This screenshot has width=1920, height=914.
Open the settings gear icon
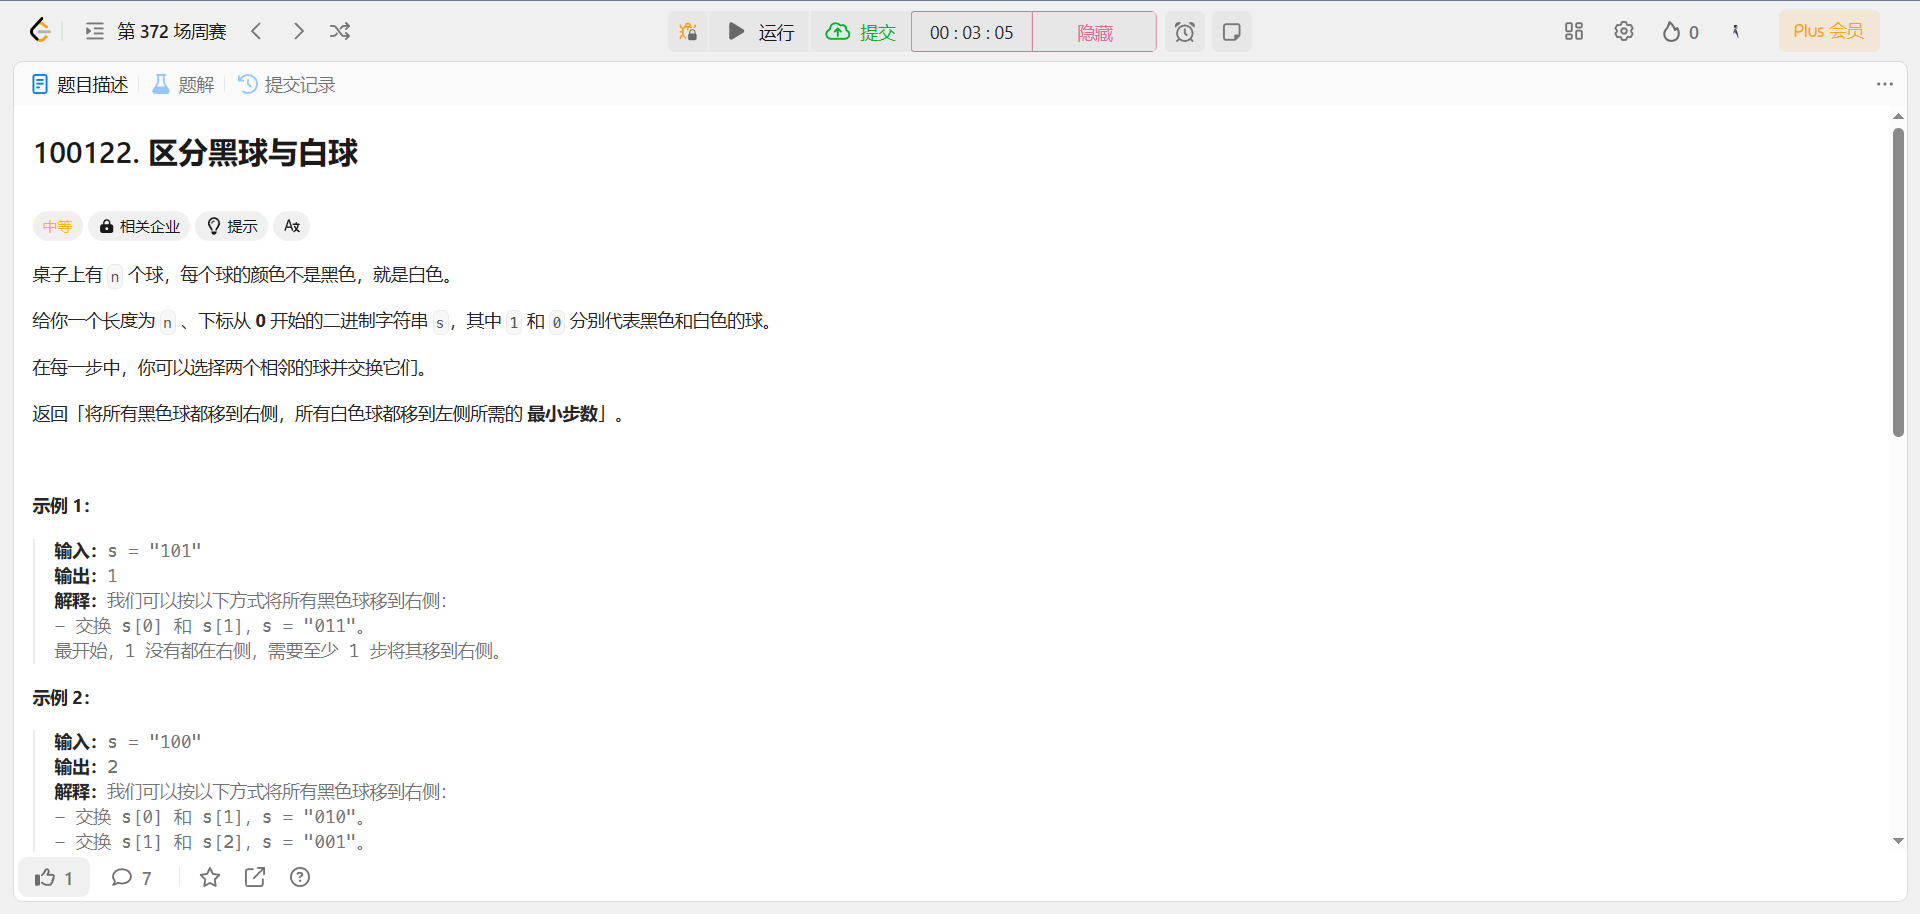(x=1624, y=31)
